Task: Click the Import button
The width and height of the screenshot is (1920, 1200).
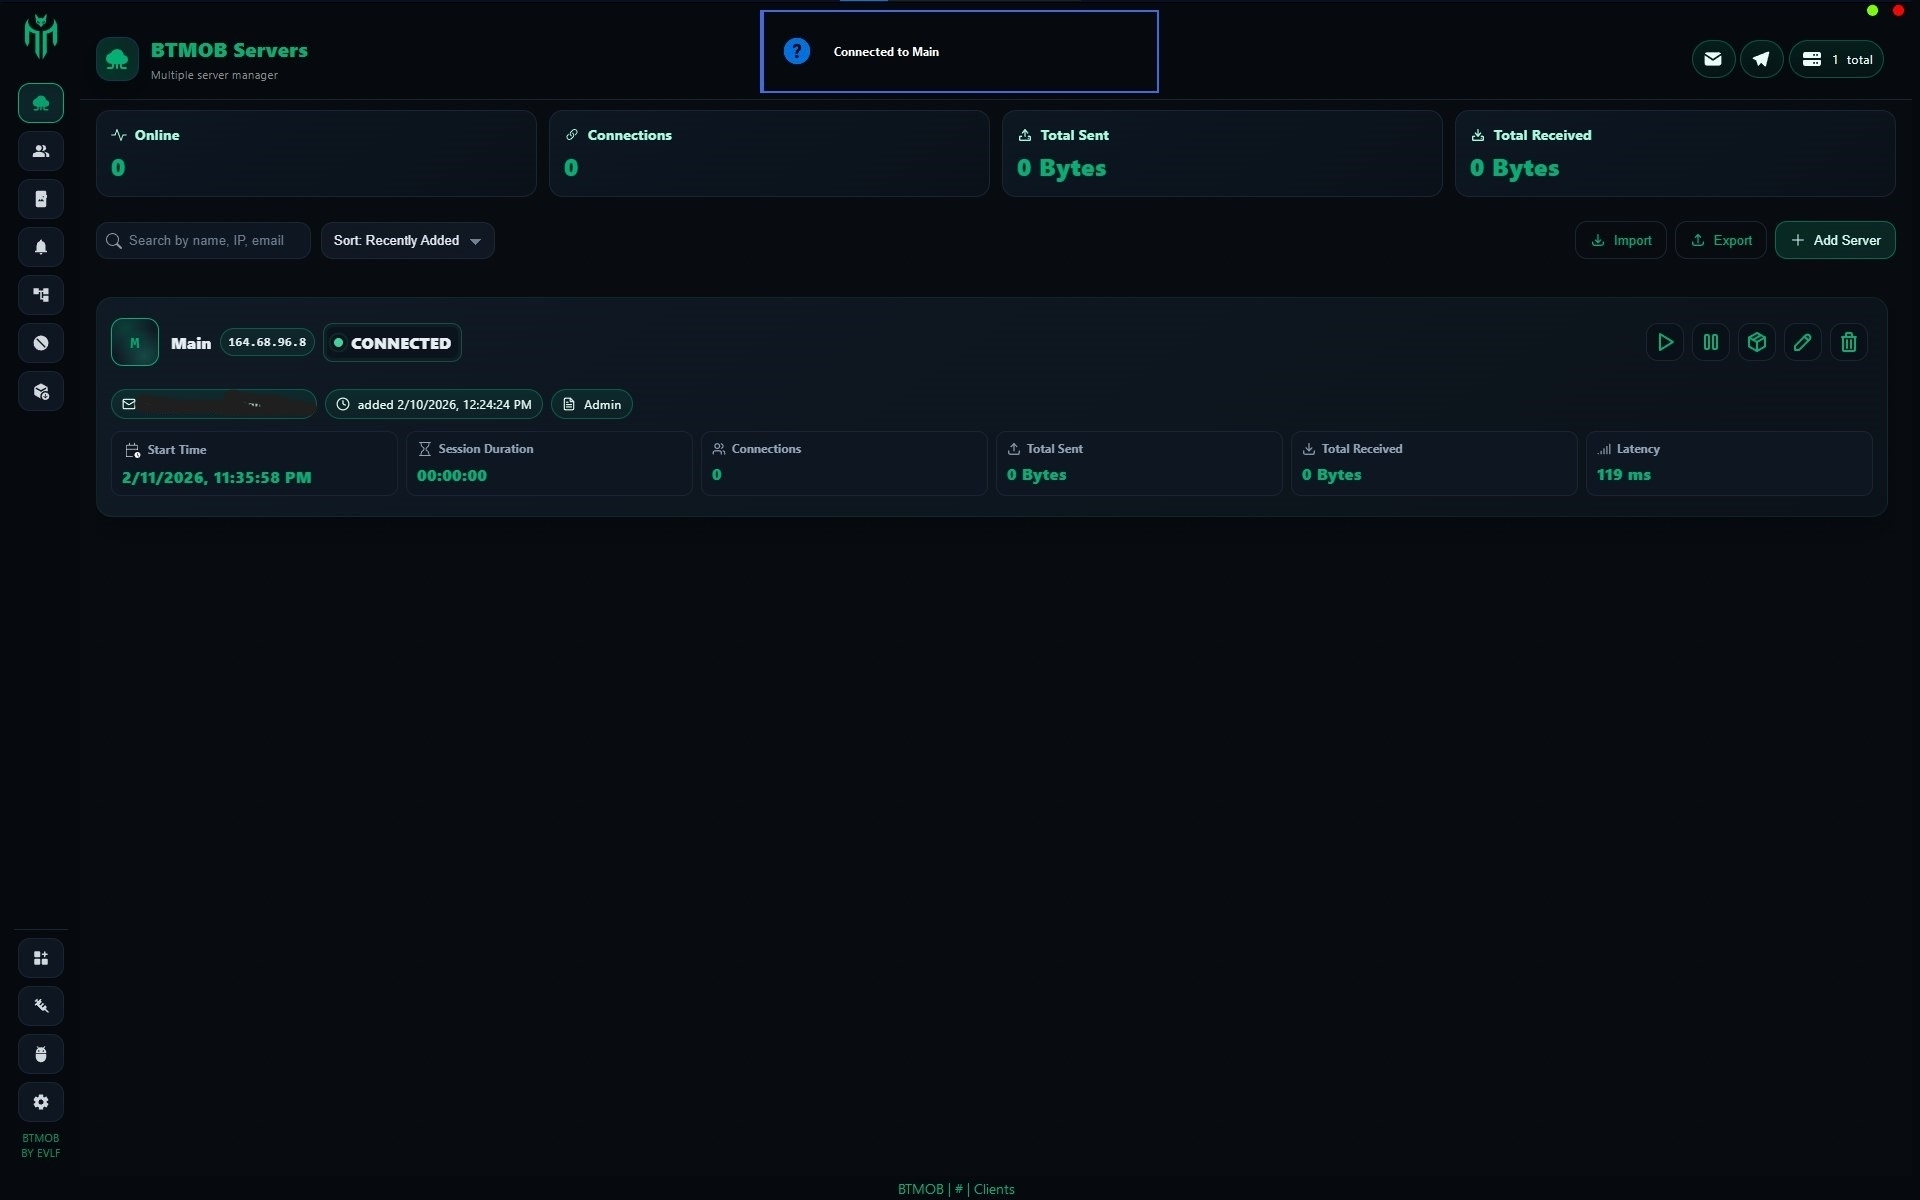Action: pyautogui.click(x=1621, y=240)
